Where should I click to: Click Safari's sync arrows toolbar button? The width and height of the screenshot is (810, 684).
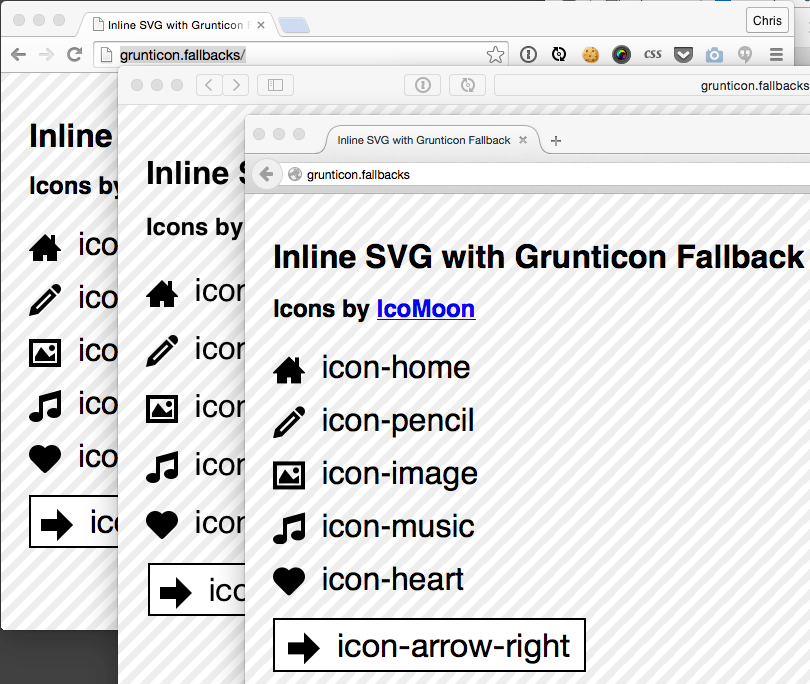[x=468, y=85]
